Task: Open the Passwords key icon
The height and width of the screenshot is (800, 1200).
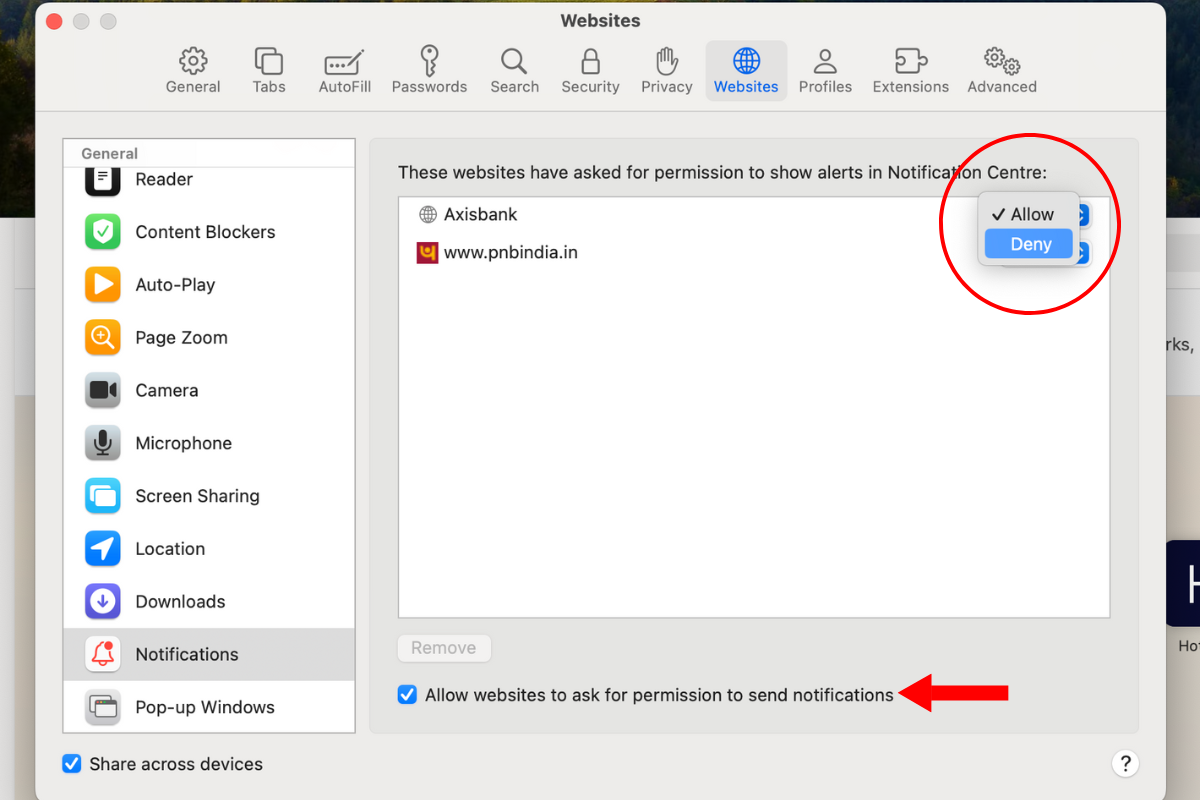Action: 429,70
